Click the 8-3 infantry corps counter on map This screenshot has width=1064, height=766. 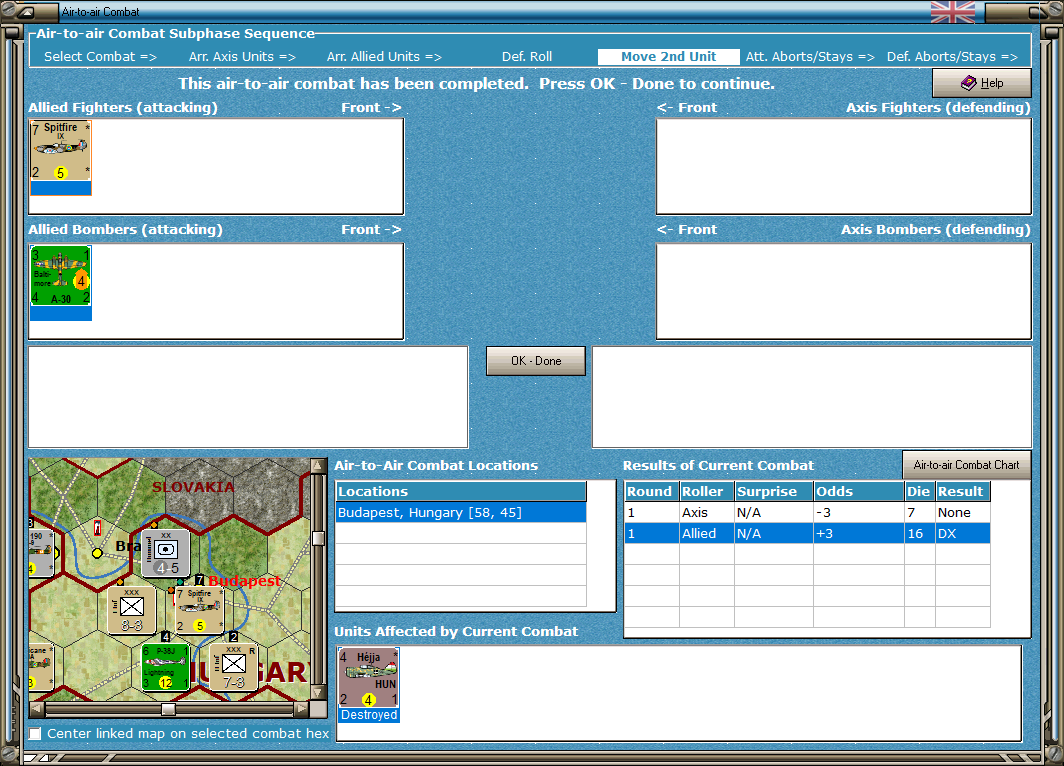click(132, 610)
